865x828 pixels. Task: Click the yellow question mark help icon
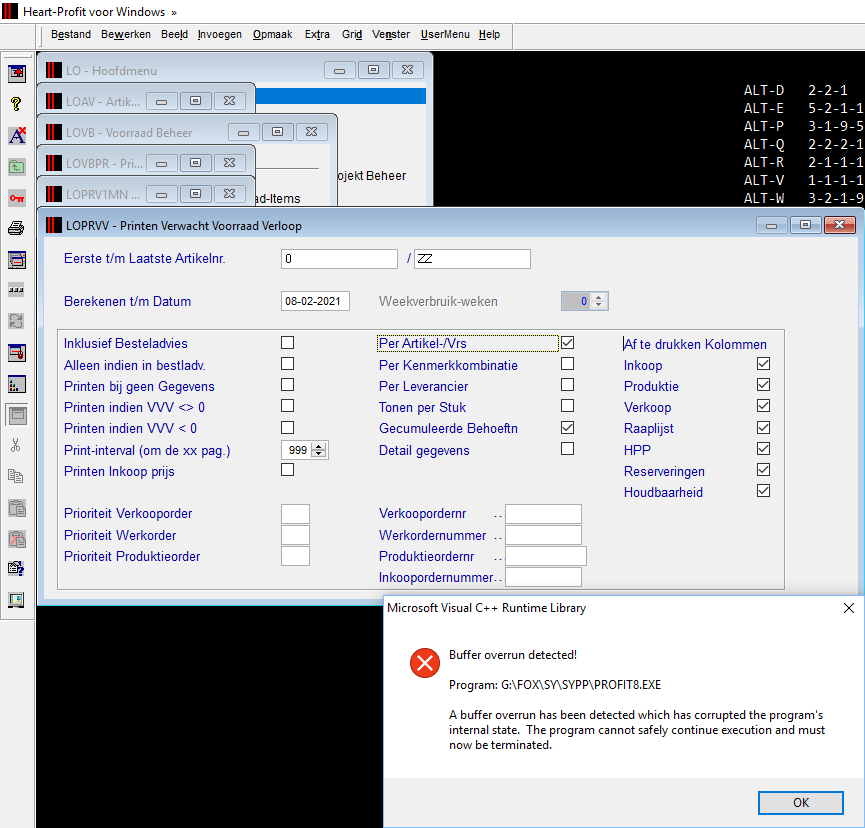click(16, 104)
